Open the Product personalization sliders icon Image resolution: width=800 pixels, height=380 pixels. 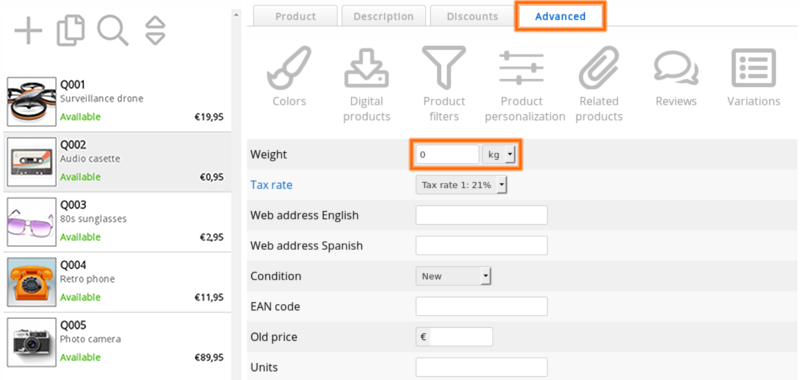click(x=521, y=67)
